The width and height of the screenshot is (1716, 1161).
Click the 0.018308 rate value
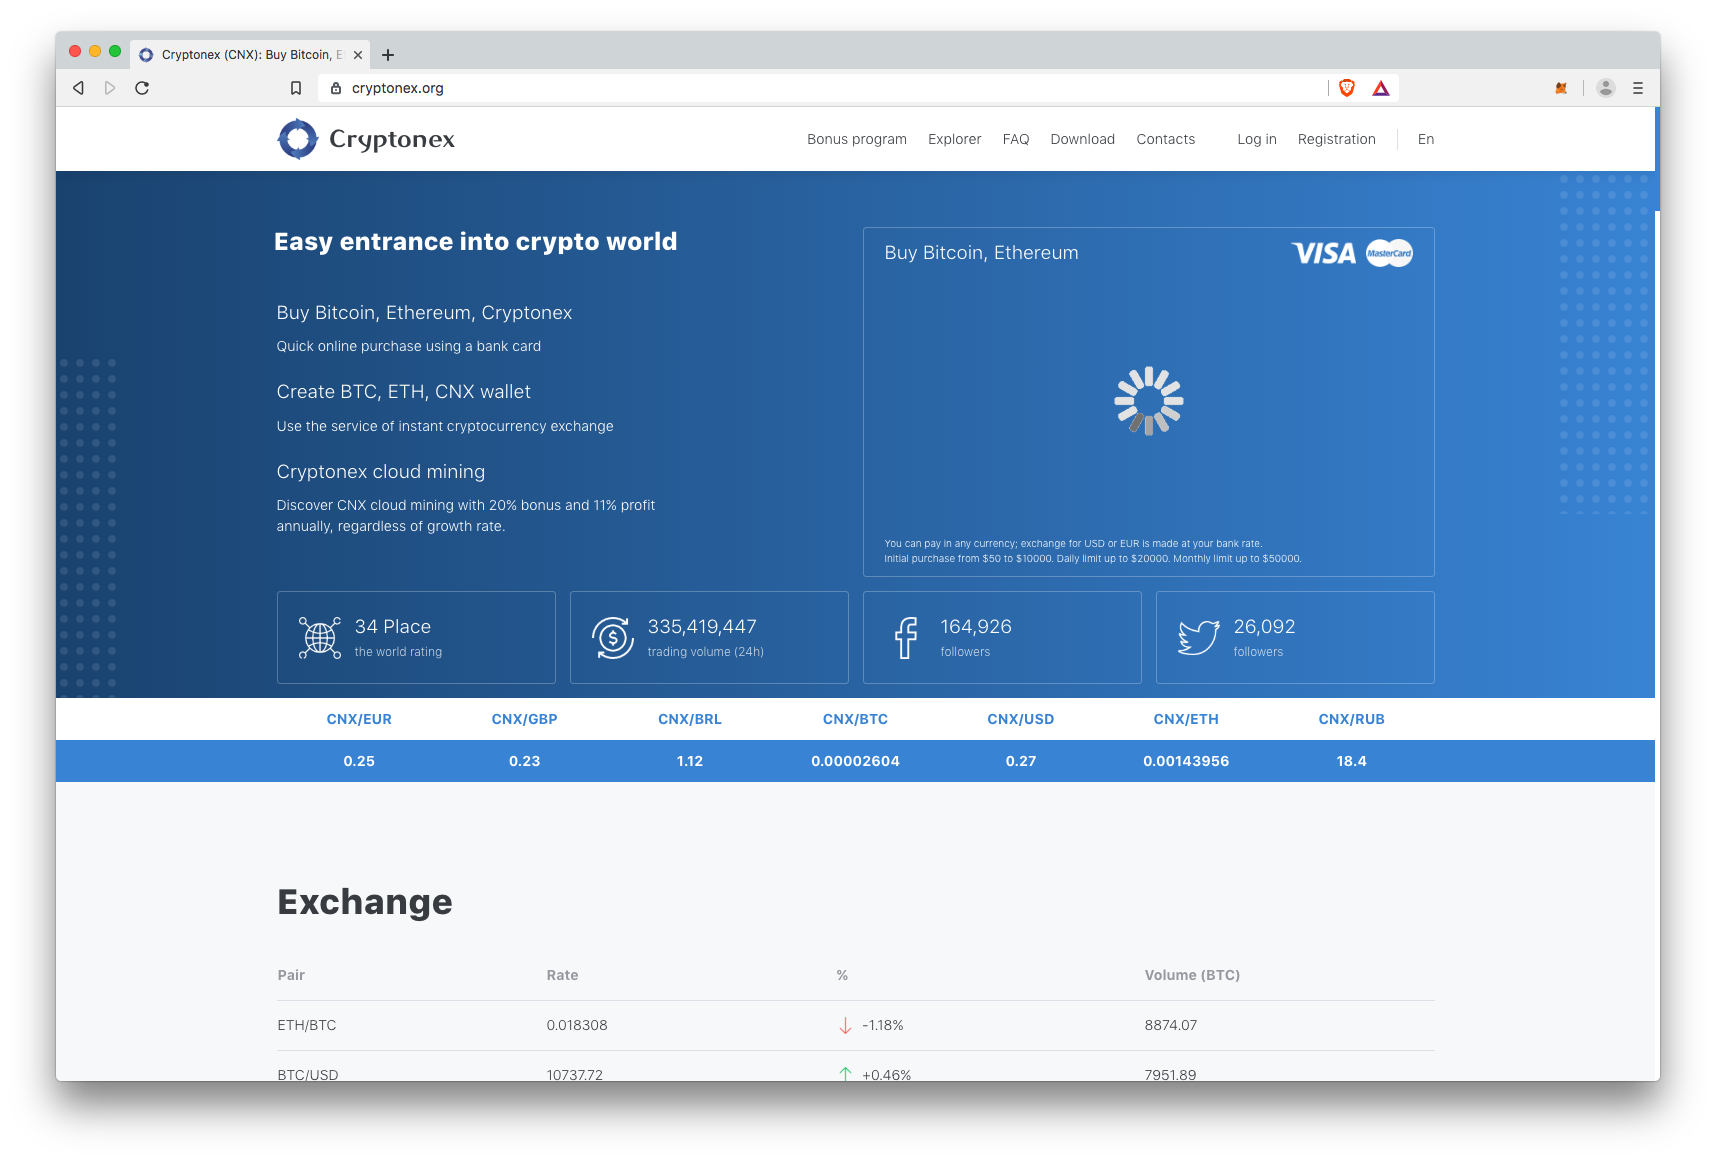pos(577,1025)
